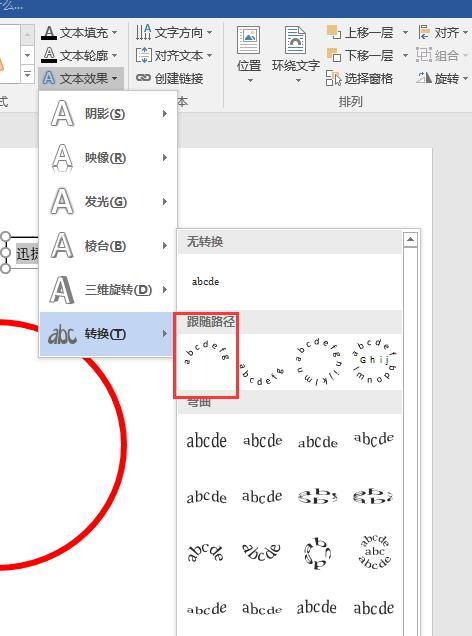Choose the button-style follow-path effect
This screenshot has width=472, height=636.
click(374, 362)
